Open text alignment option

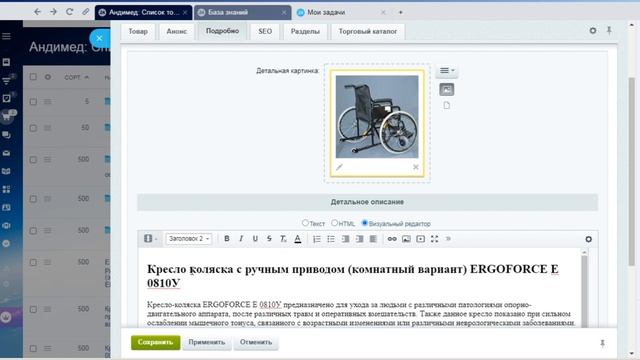pos(373,239)
